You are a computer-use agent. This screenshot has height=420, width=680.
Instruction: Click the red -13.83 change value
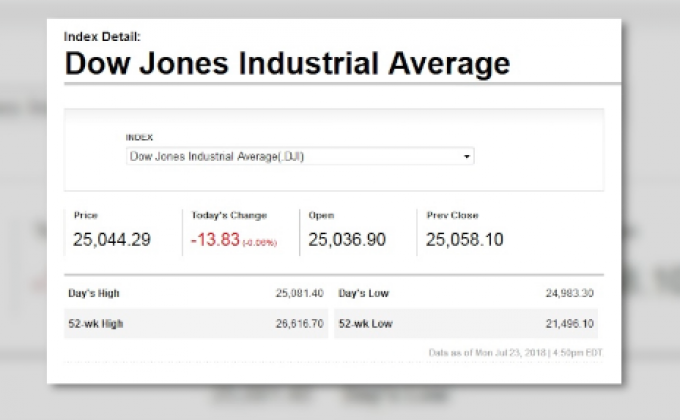pyautogui.click(x=213, y=240)
